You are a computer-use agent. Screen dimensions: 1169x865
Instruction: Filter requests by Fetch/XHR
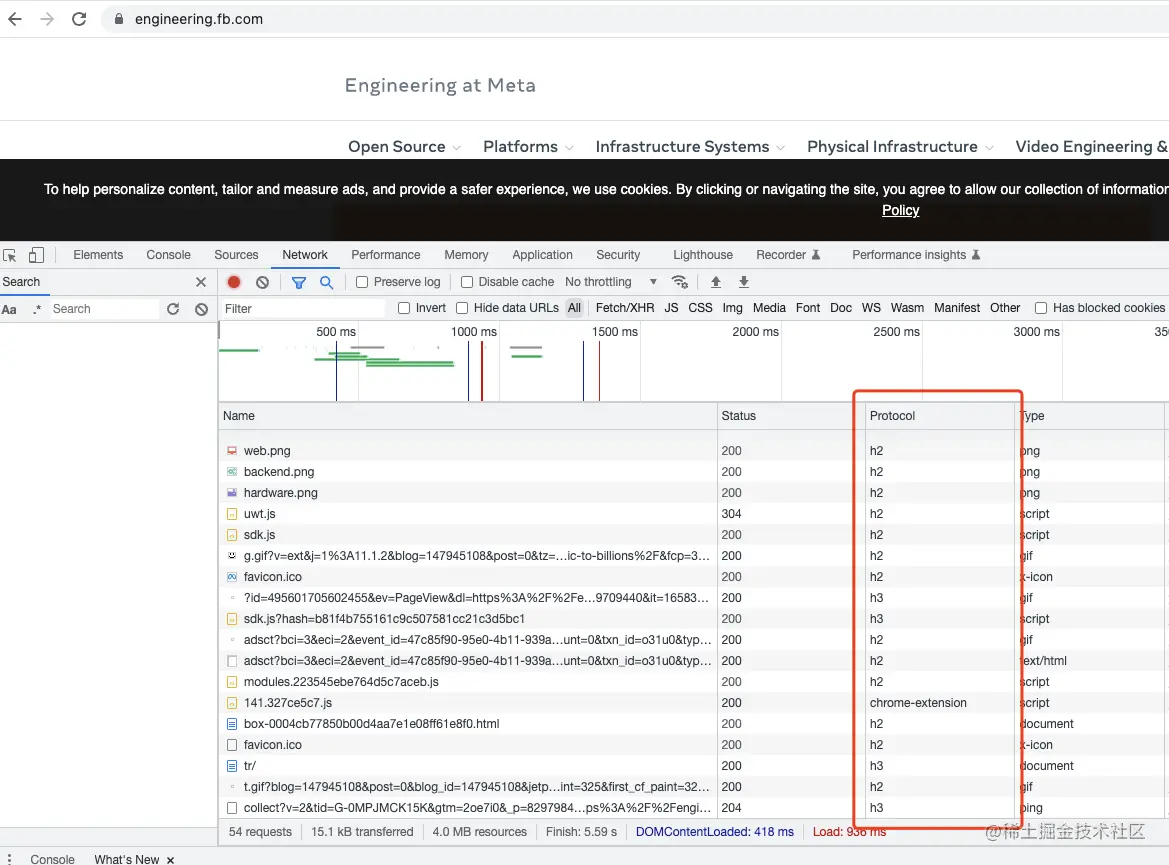click(625, 308)
